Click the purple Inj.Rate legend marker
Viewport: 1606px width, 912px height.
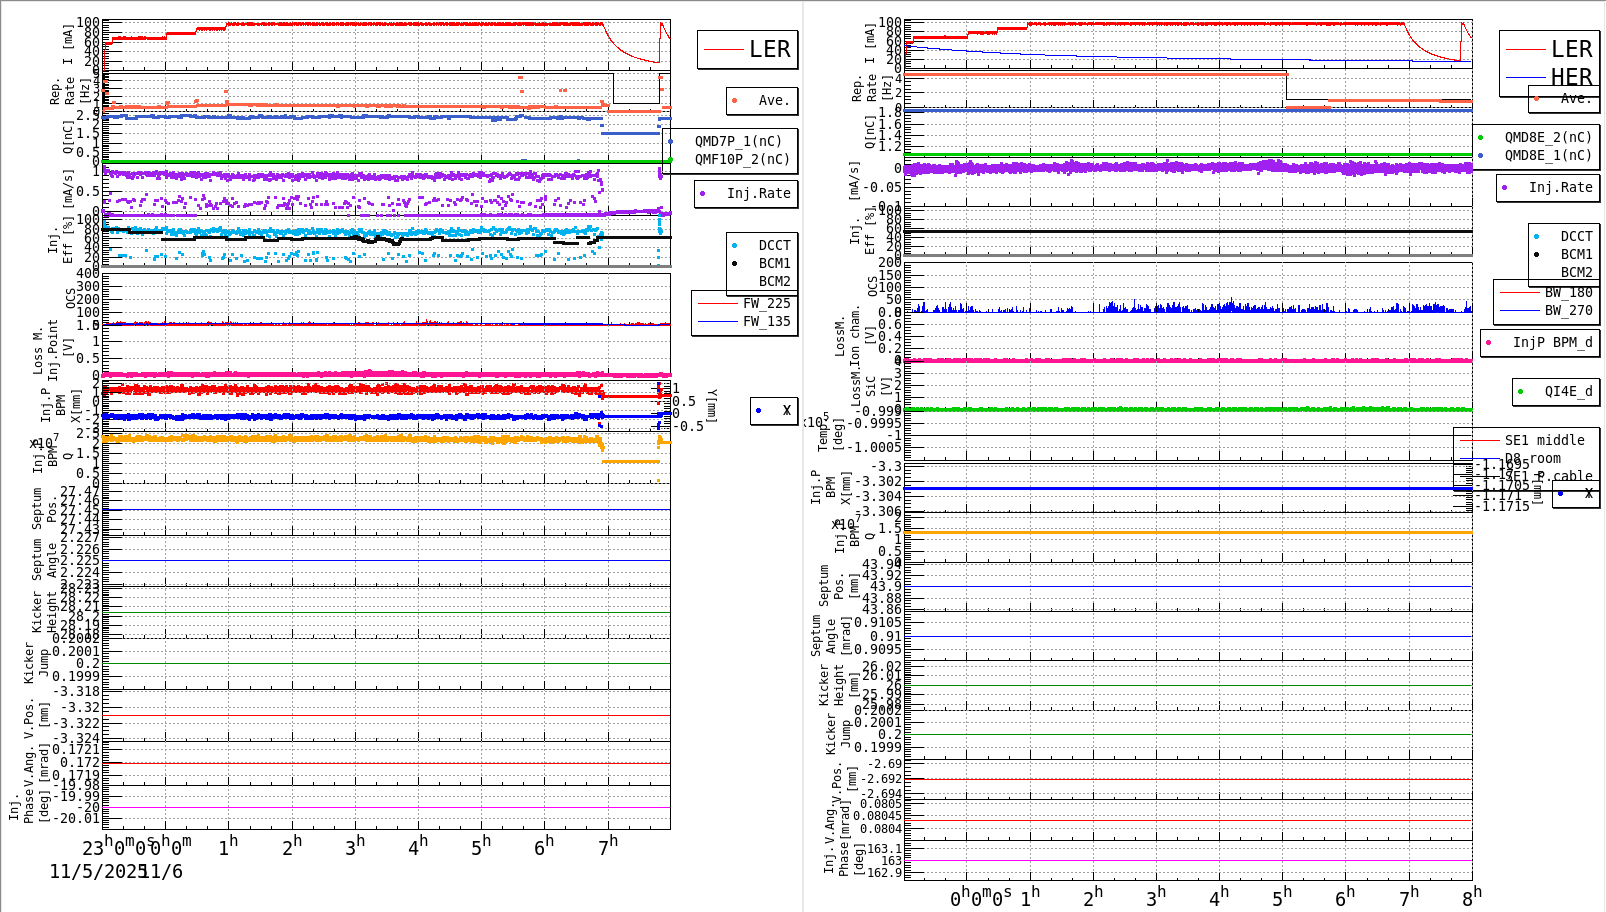click(704, 194)
